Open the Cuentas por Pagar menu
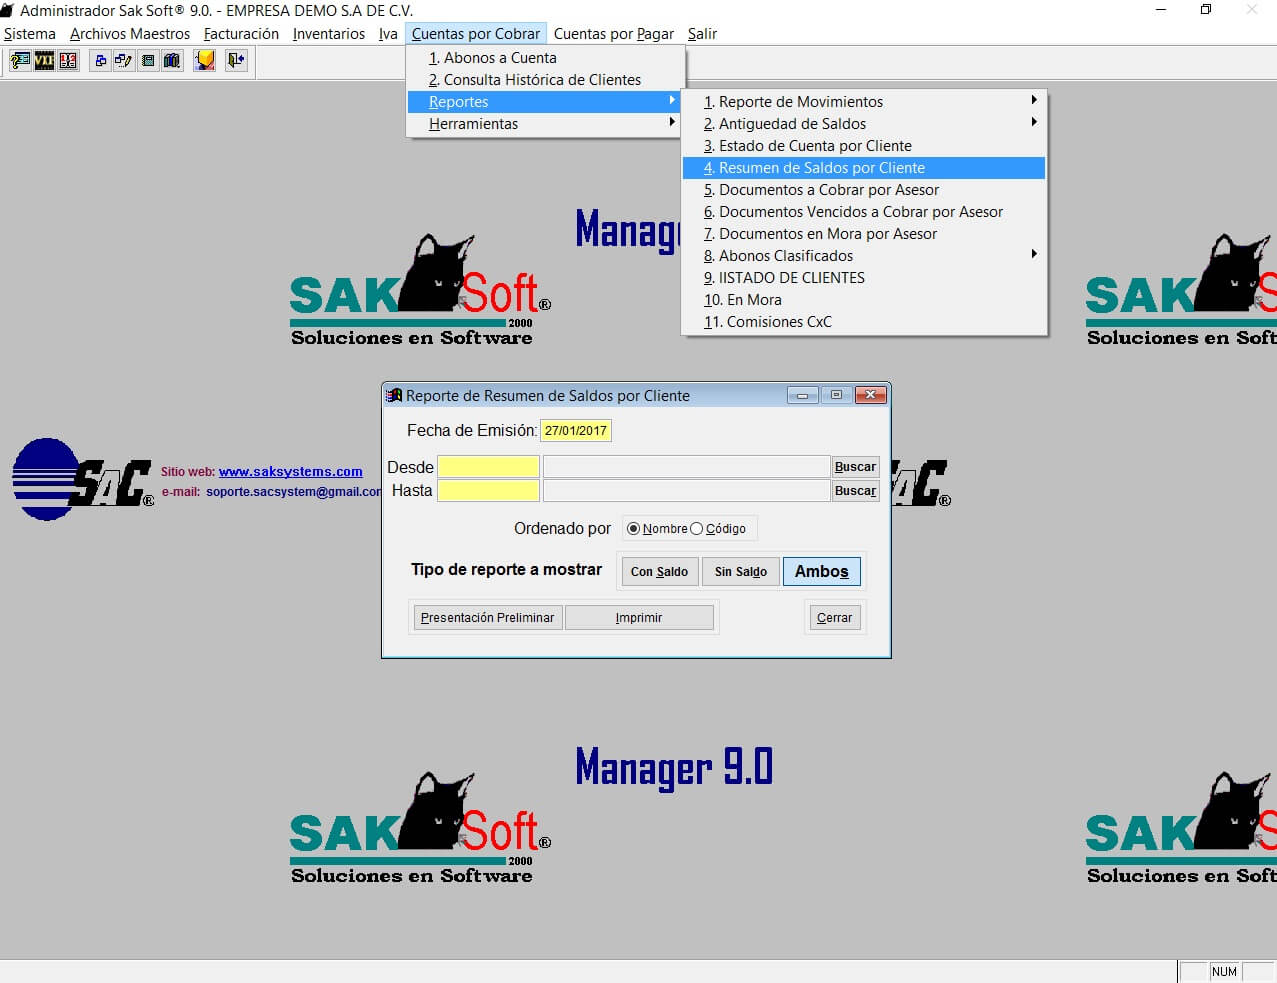This screenshot has height=983, width=1277. [x=614, y=34]
